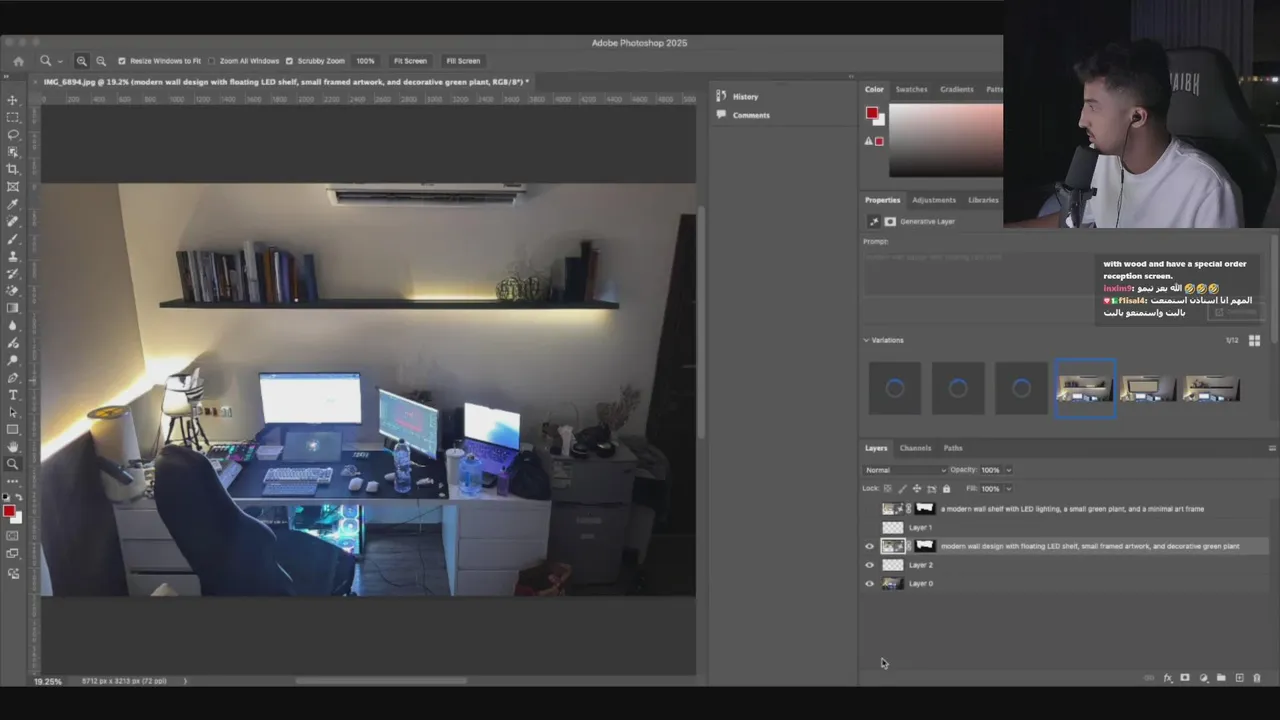Screen dimensions: 1280x720
Task: Toggle Resize Windows to Fit checkbox
Action: tap(122, 61)
